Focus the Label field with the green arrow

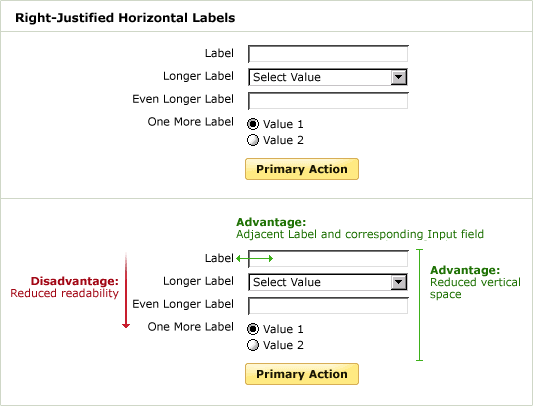coord(328,259)
